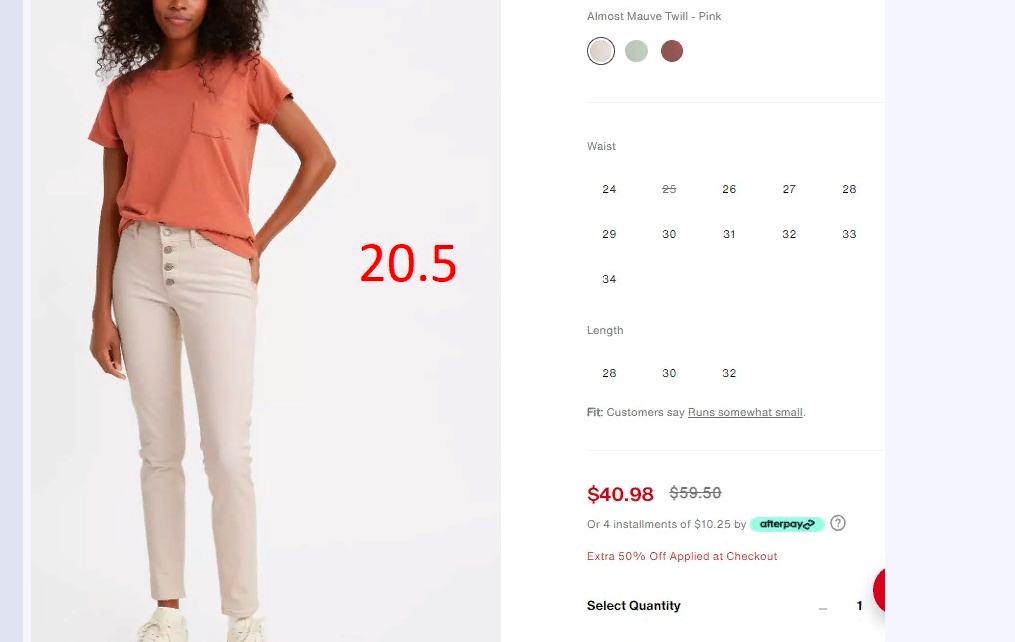The height and width of the screenshot is (642, 1015).
Task: Pick waist size 31
Action: (729, 234)
